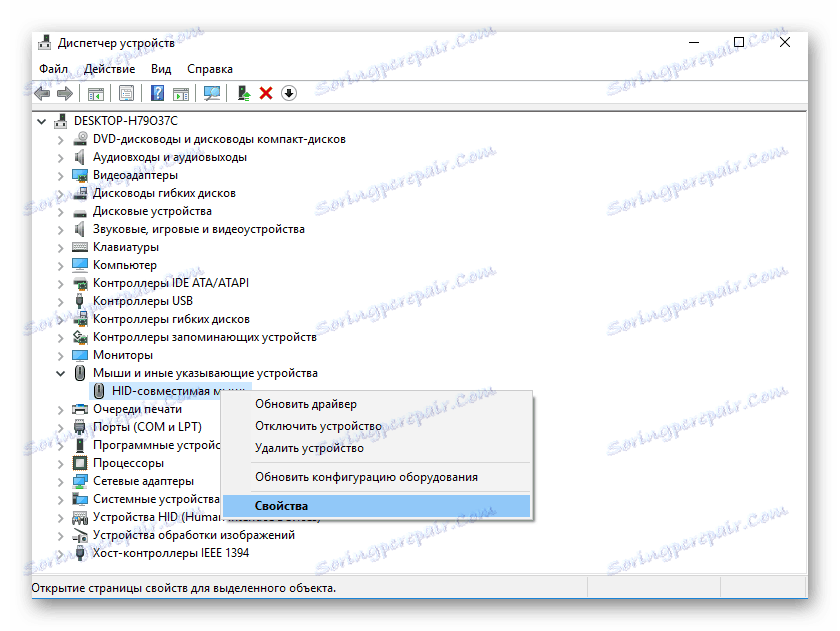Select Свойства in the context menu
The width and height of the screenshot is (840, 631).
click(x=376, y=506)
